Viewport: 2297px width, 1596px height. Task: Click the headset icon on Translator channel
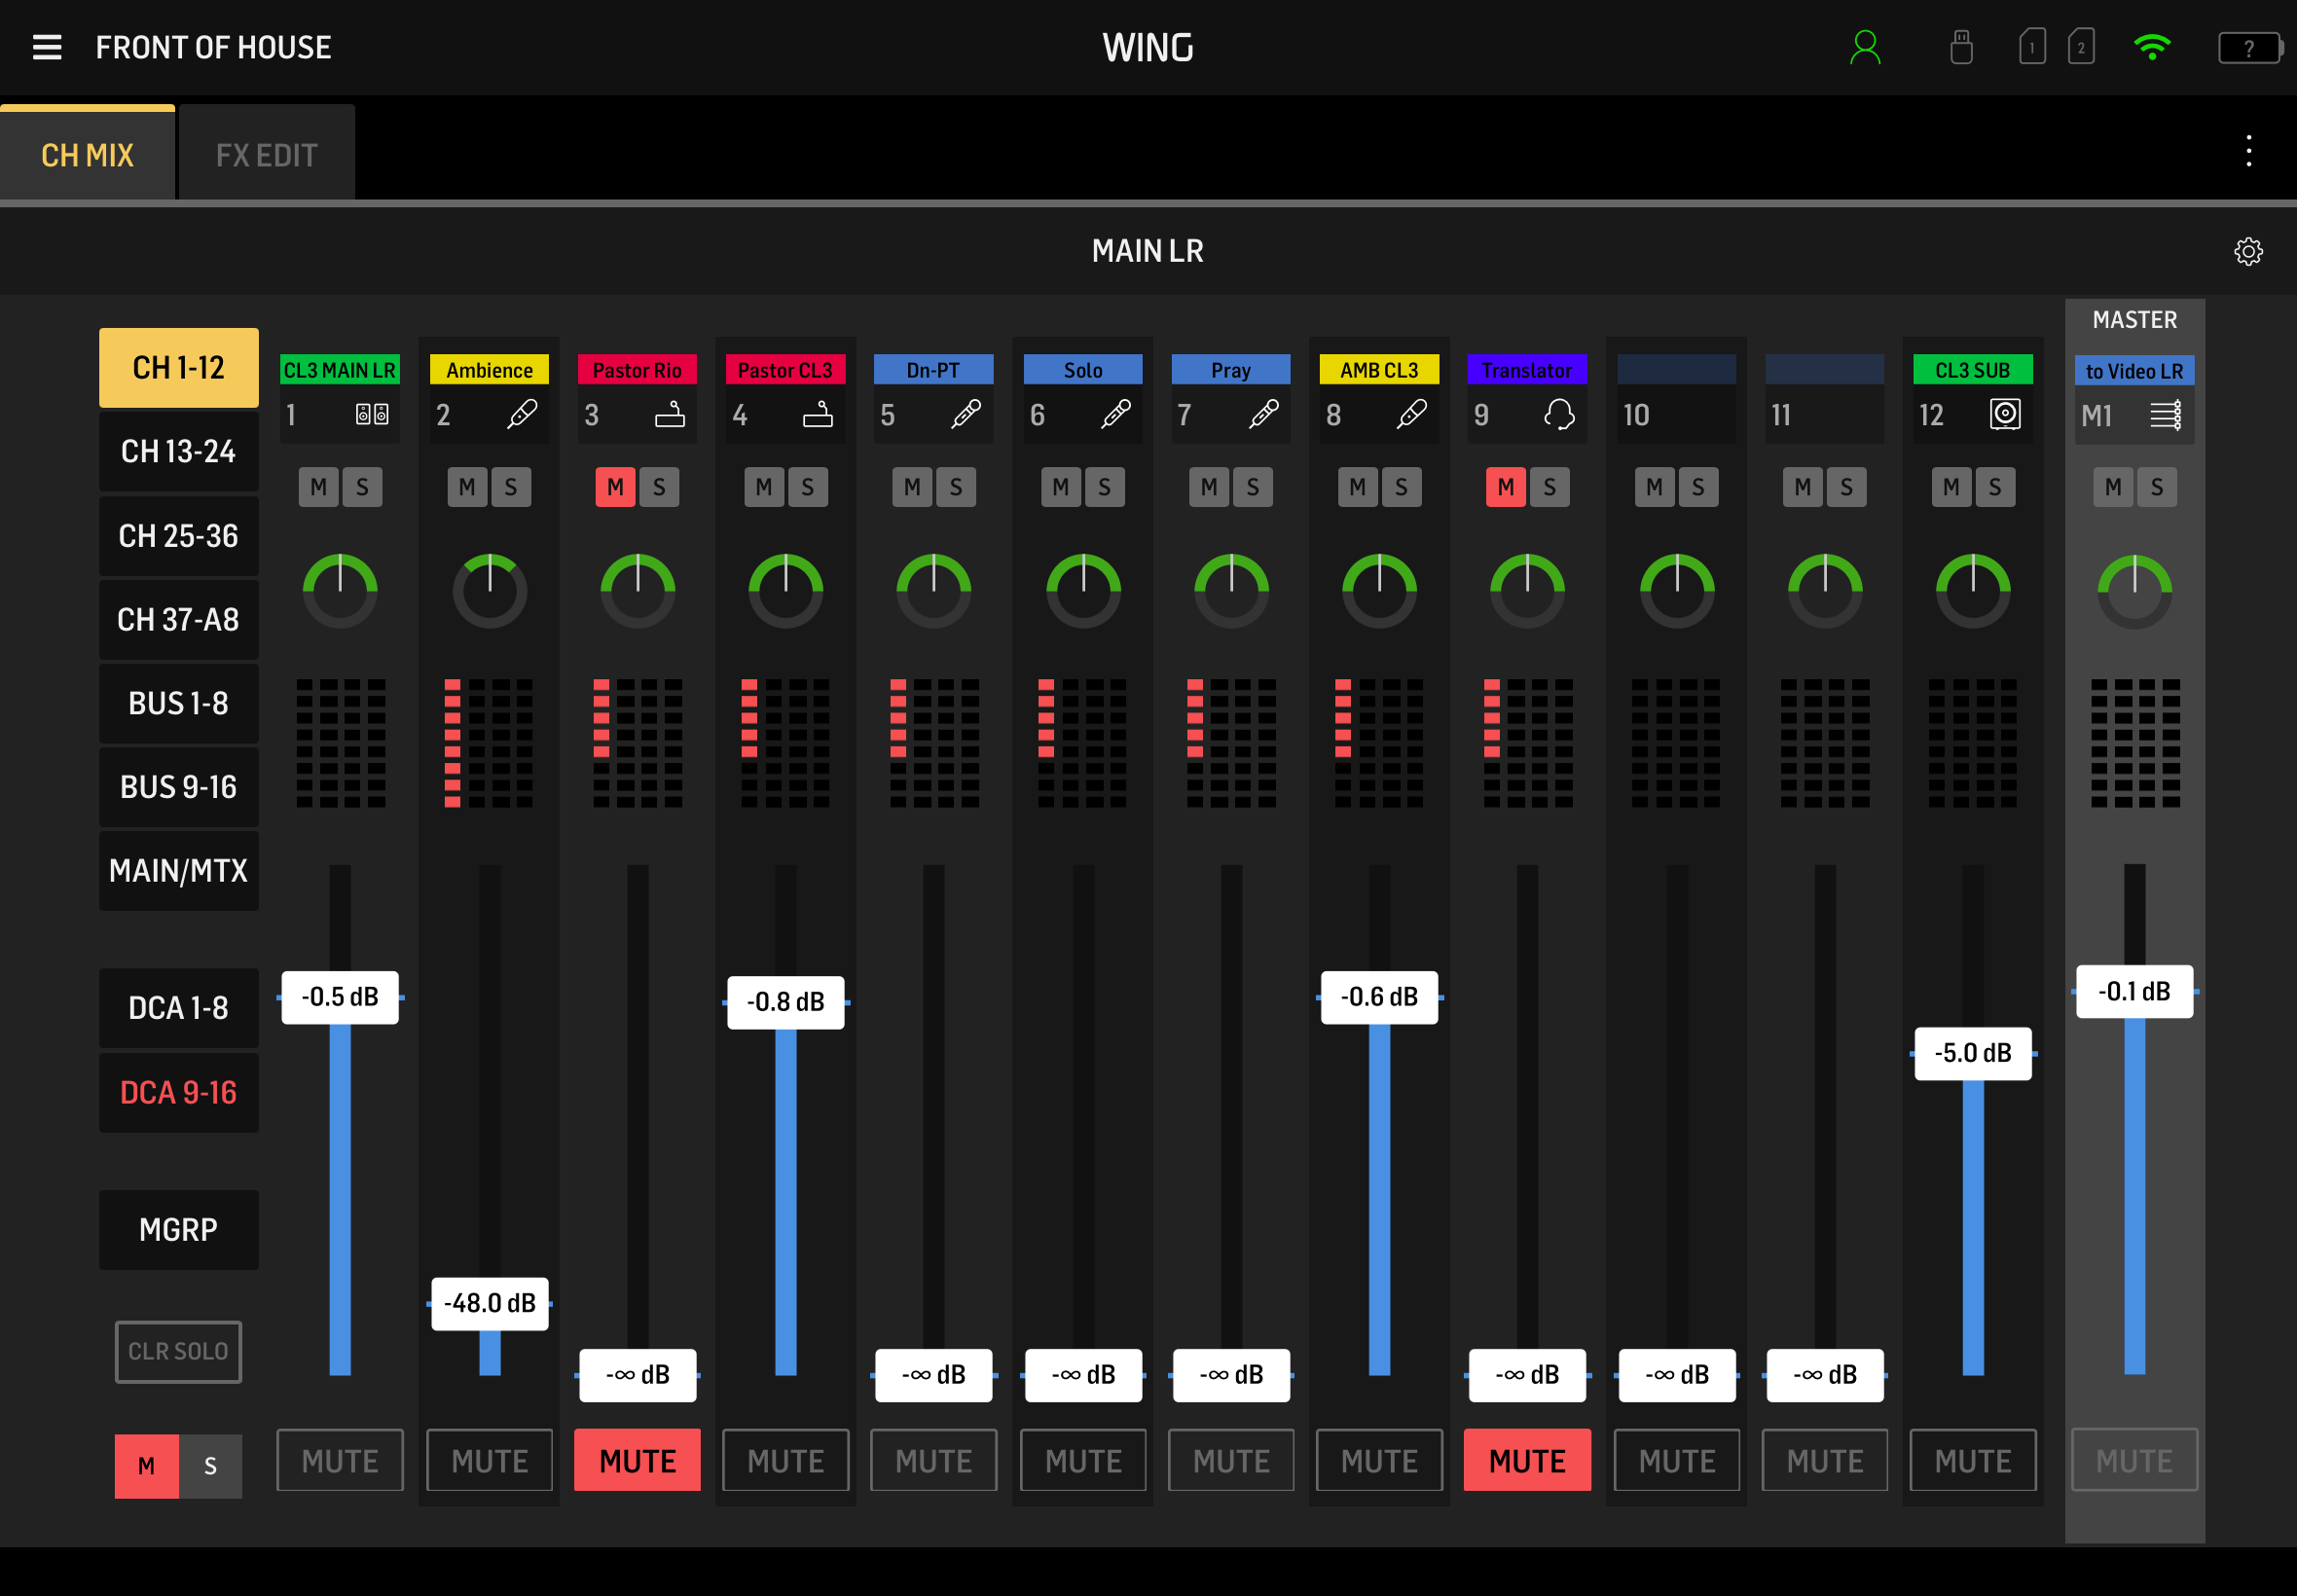1558,414
